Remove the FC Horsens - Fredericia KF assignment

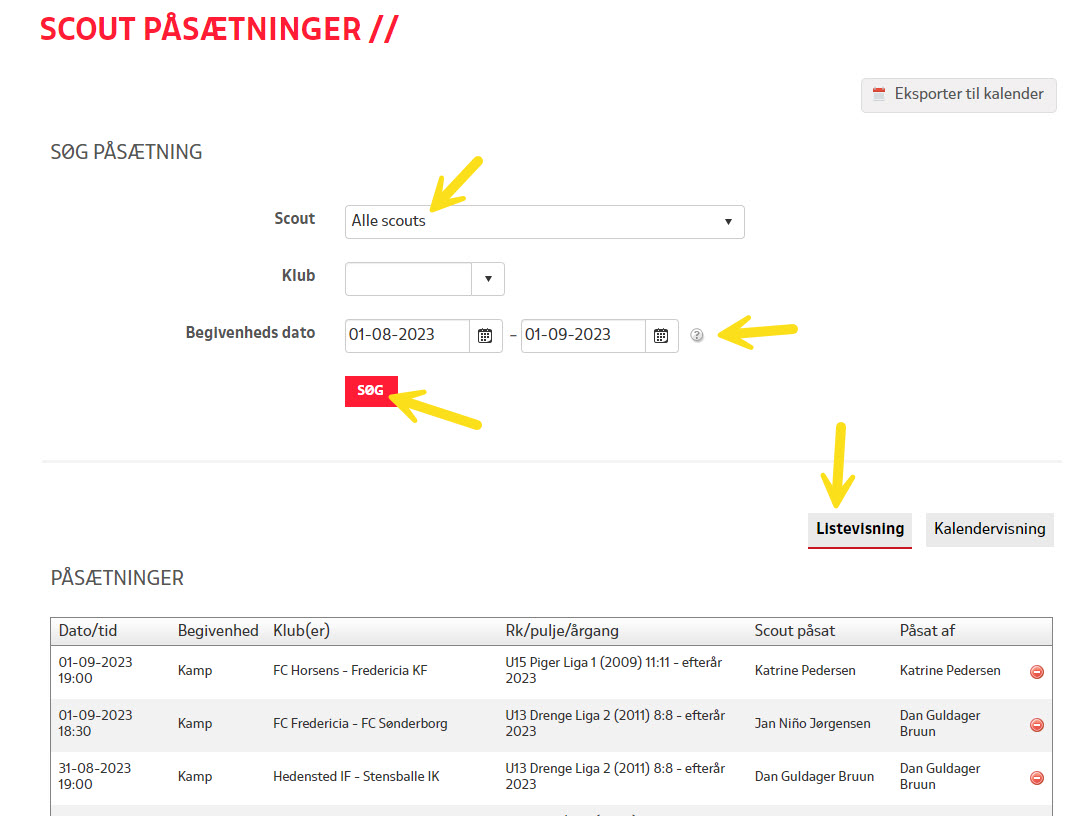click(x=1036, y=672)
